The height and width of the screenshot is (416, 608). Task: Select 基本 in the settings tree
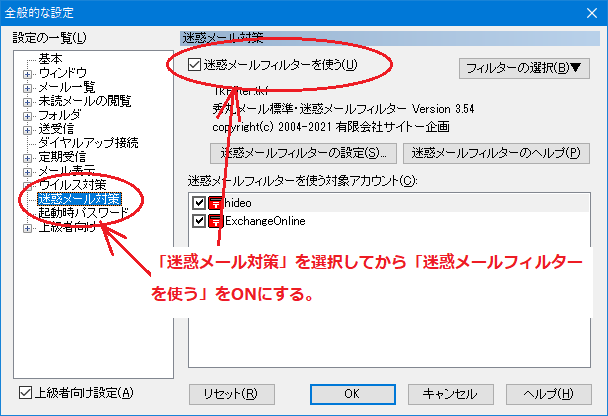50,59
